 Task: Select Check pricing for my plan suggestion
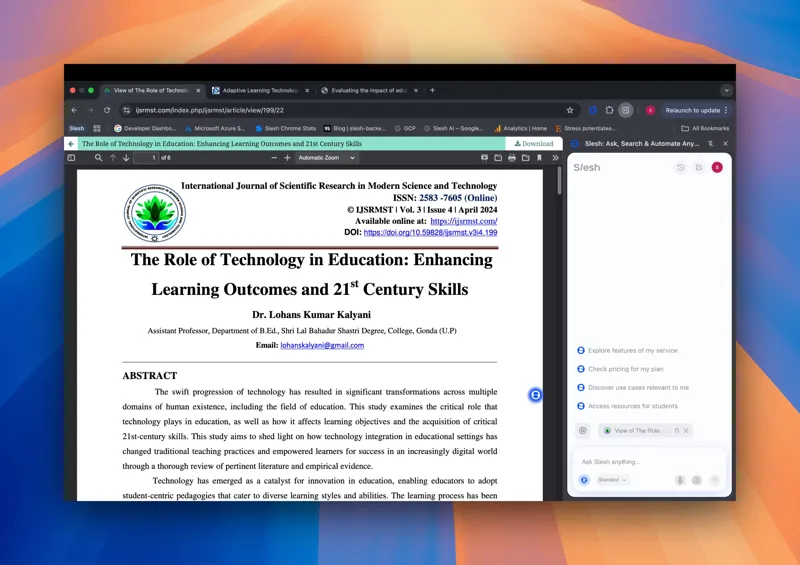620,369
